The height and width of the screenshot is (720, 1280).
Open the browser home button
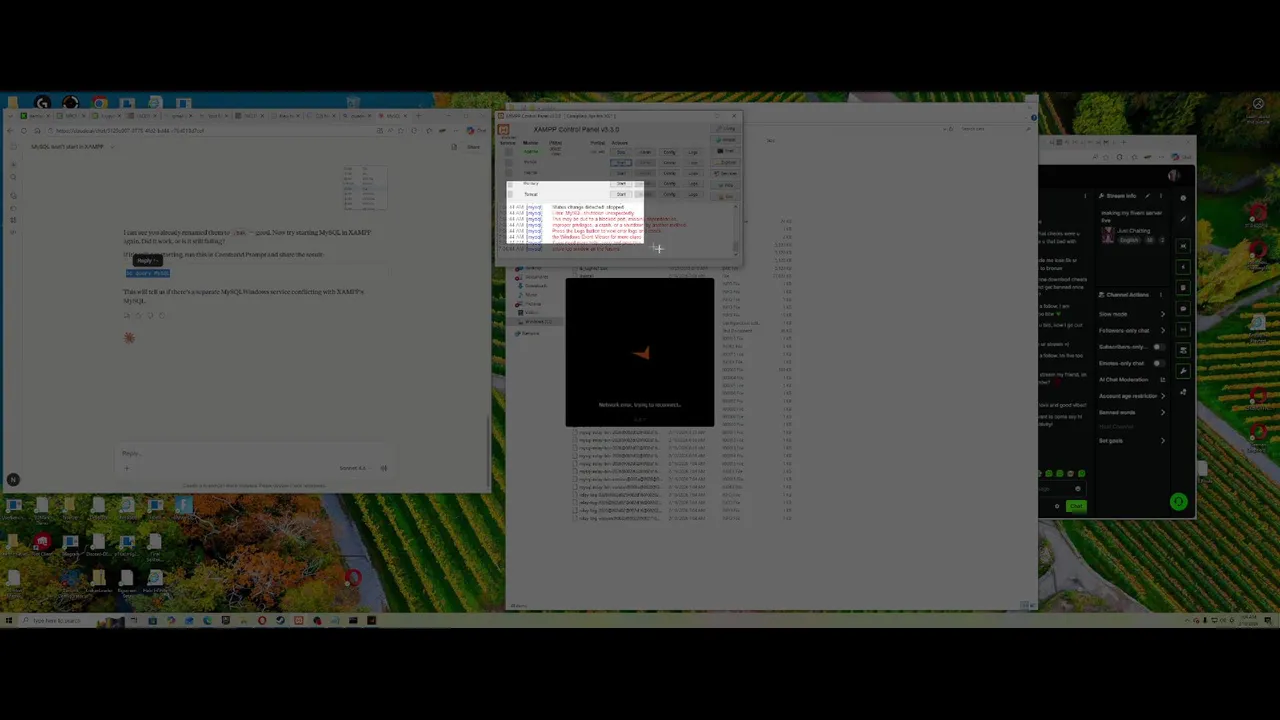[37, 130]
